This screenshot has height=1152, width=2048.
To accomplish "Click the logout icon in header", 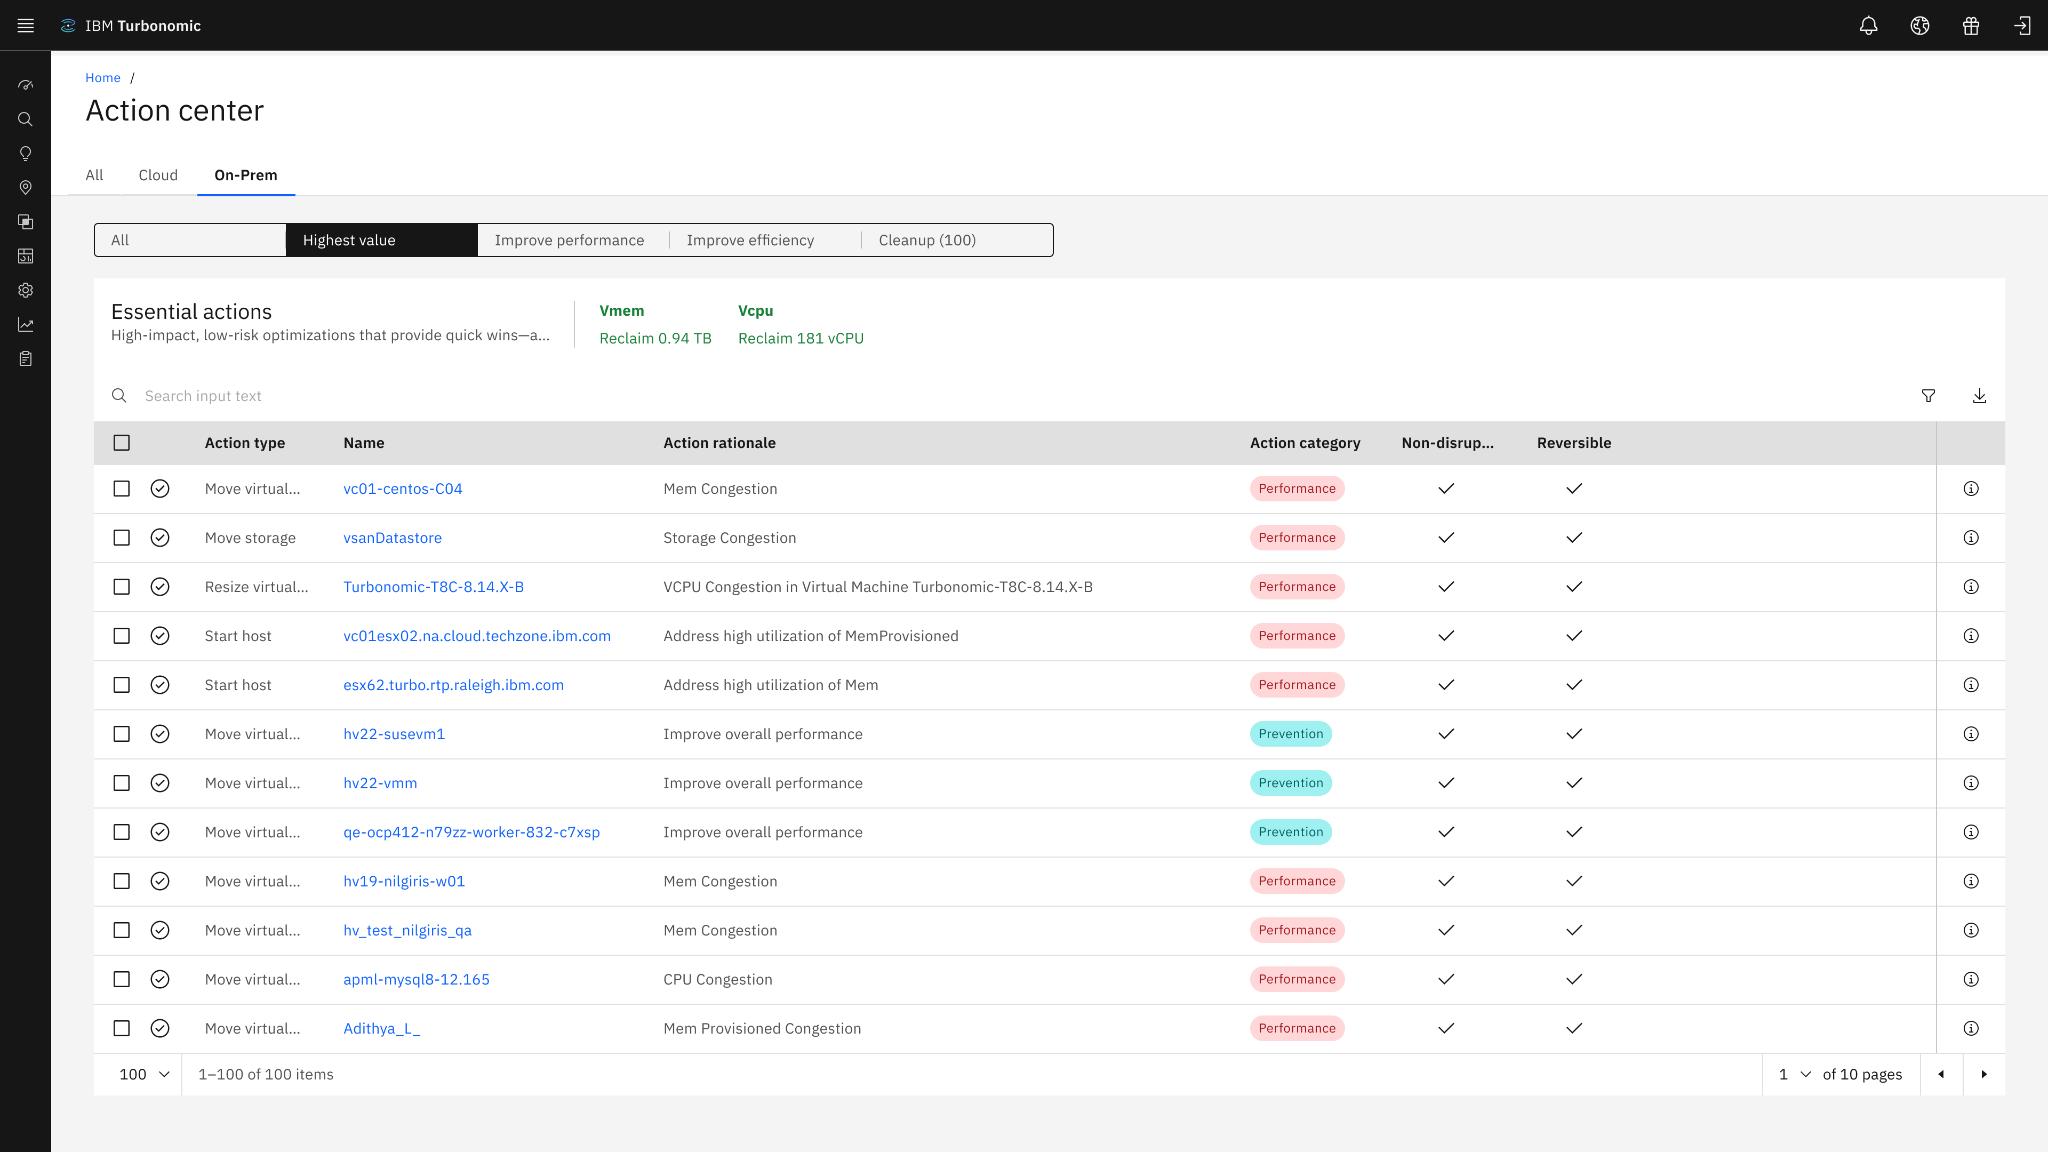I will coord(2022,26).
